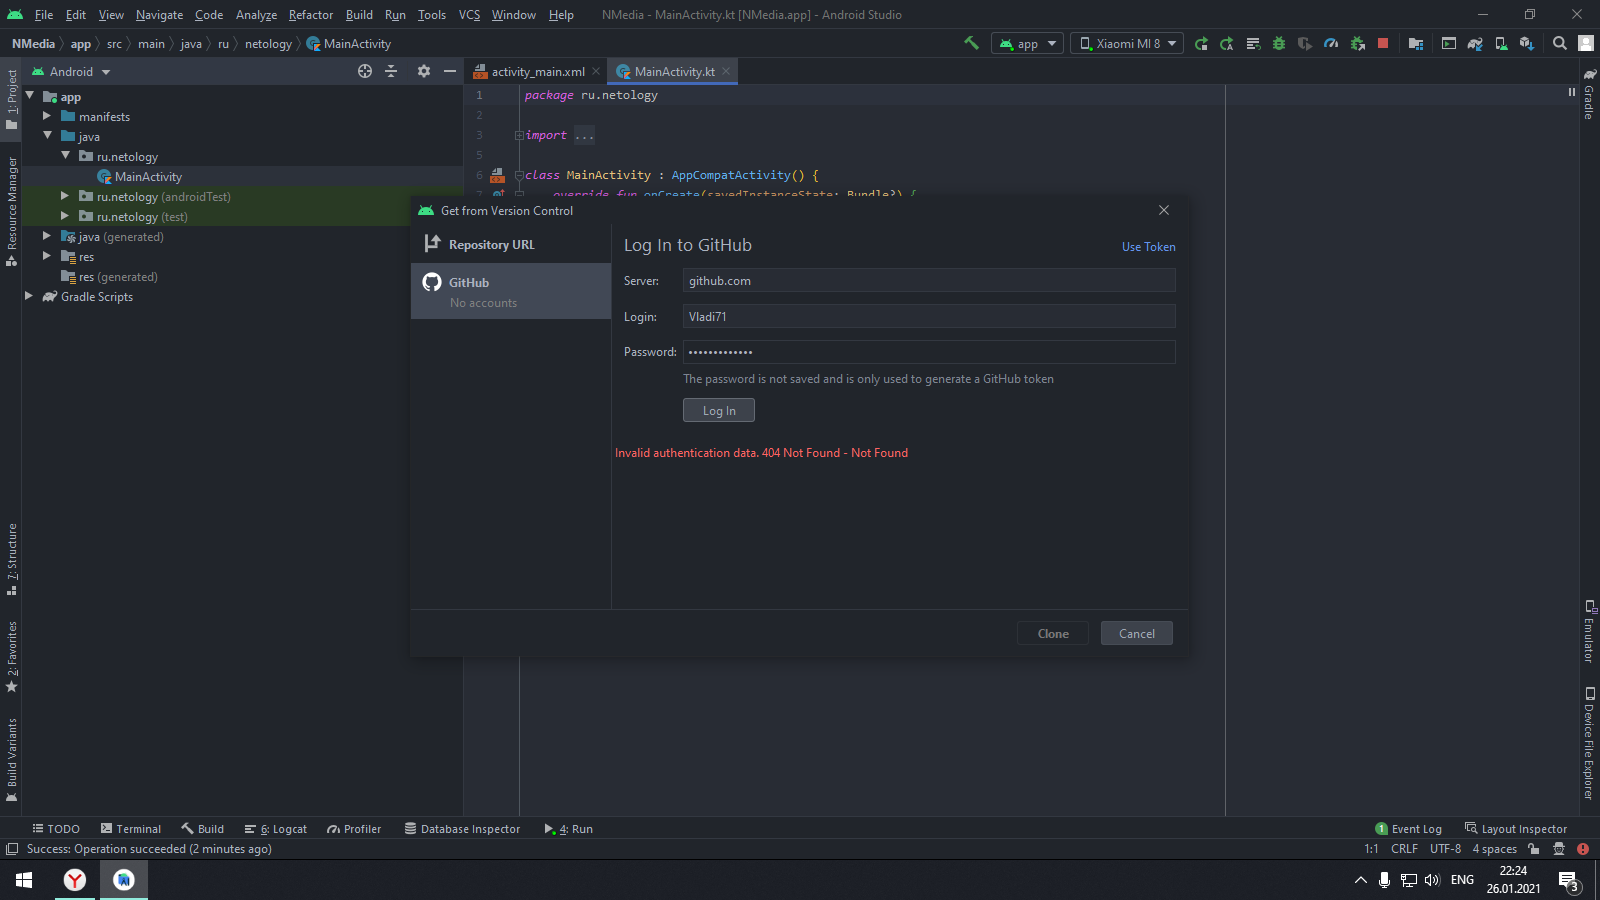Click the green Debug bug icon

1279,43
